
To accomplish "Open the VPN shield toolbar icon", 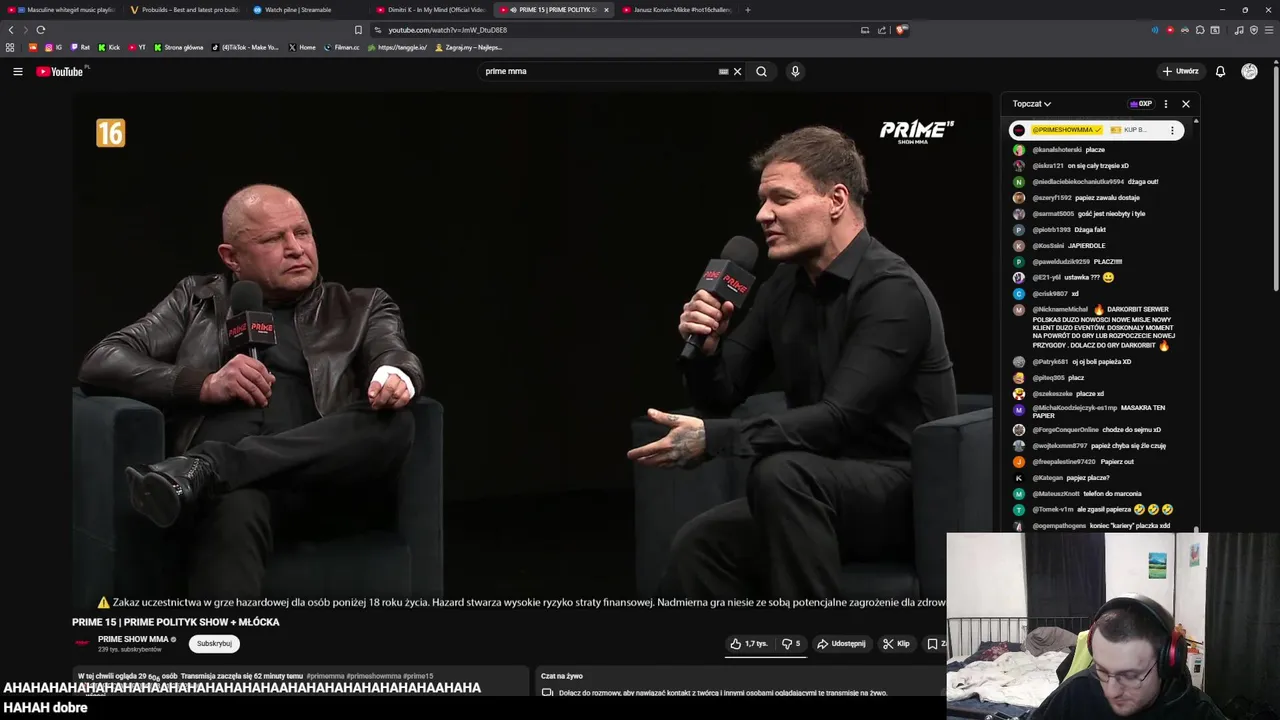I will point(1254,30).
